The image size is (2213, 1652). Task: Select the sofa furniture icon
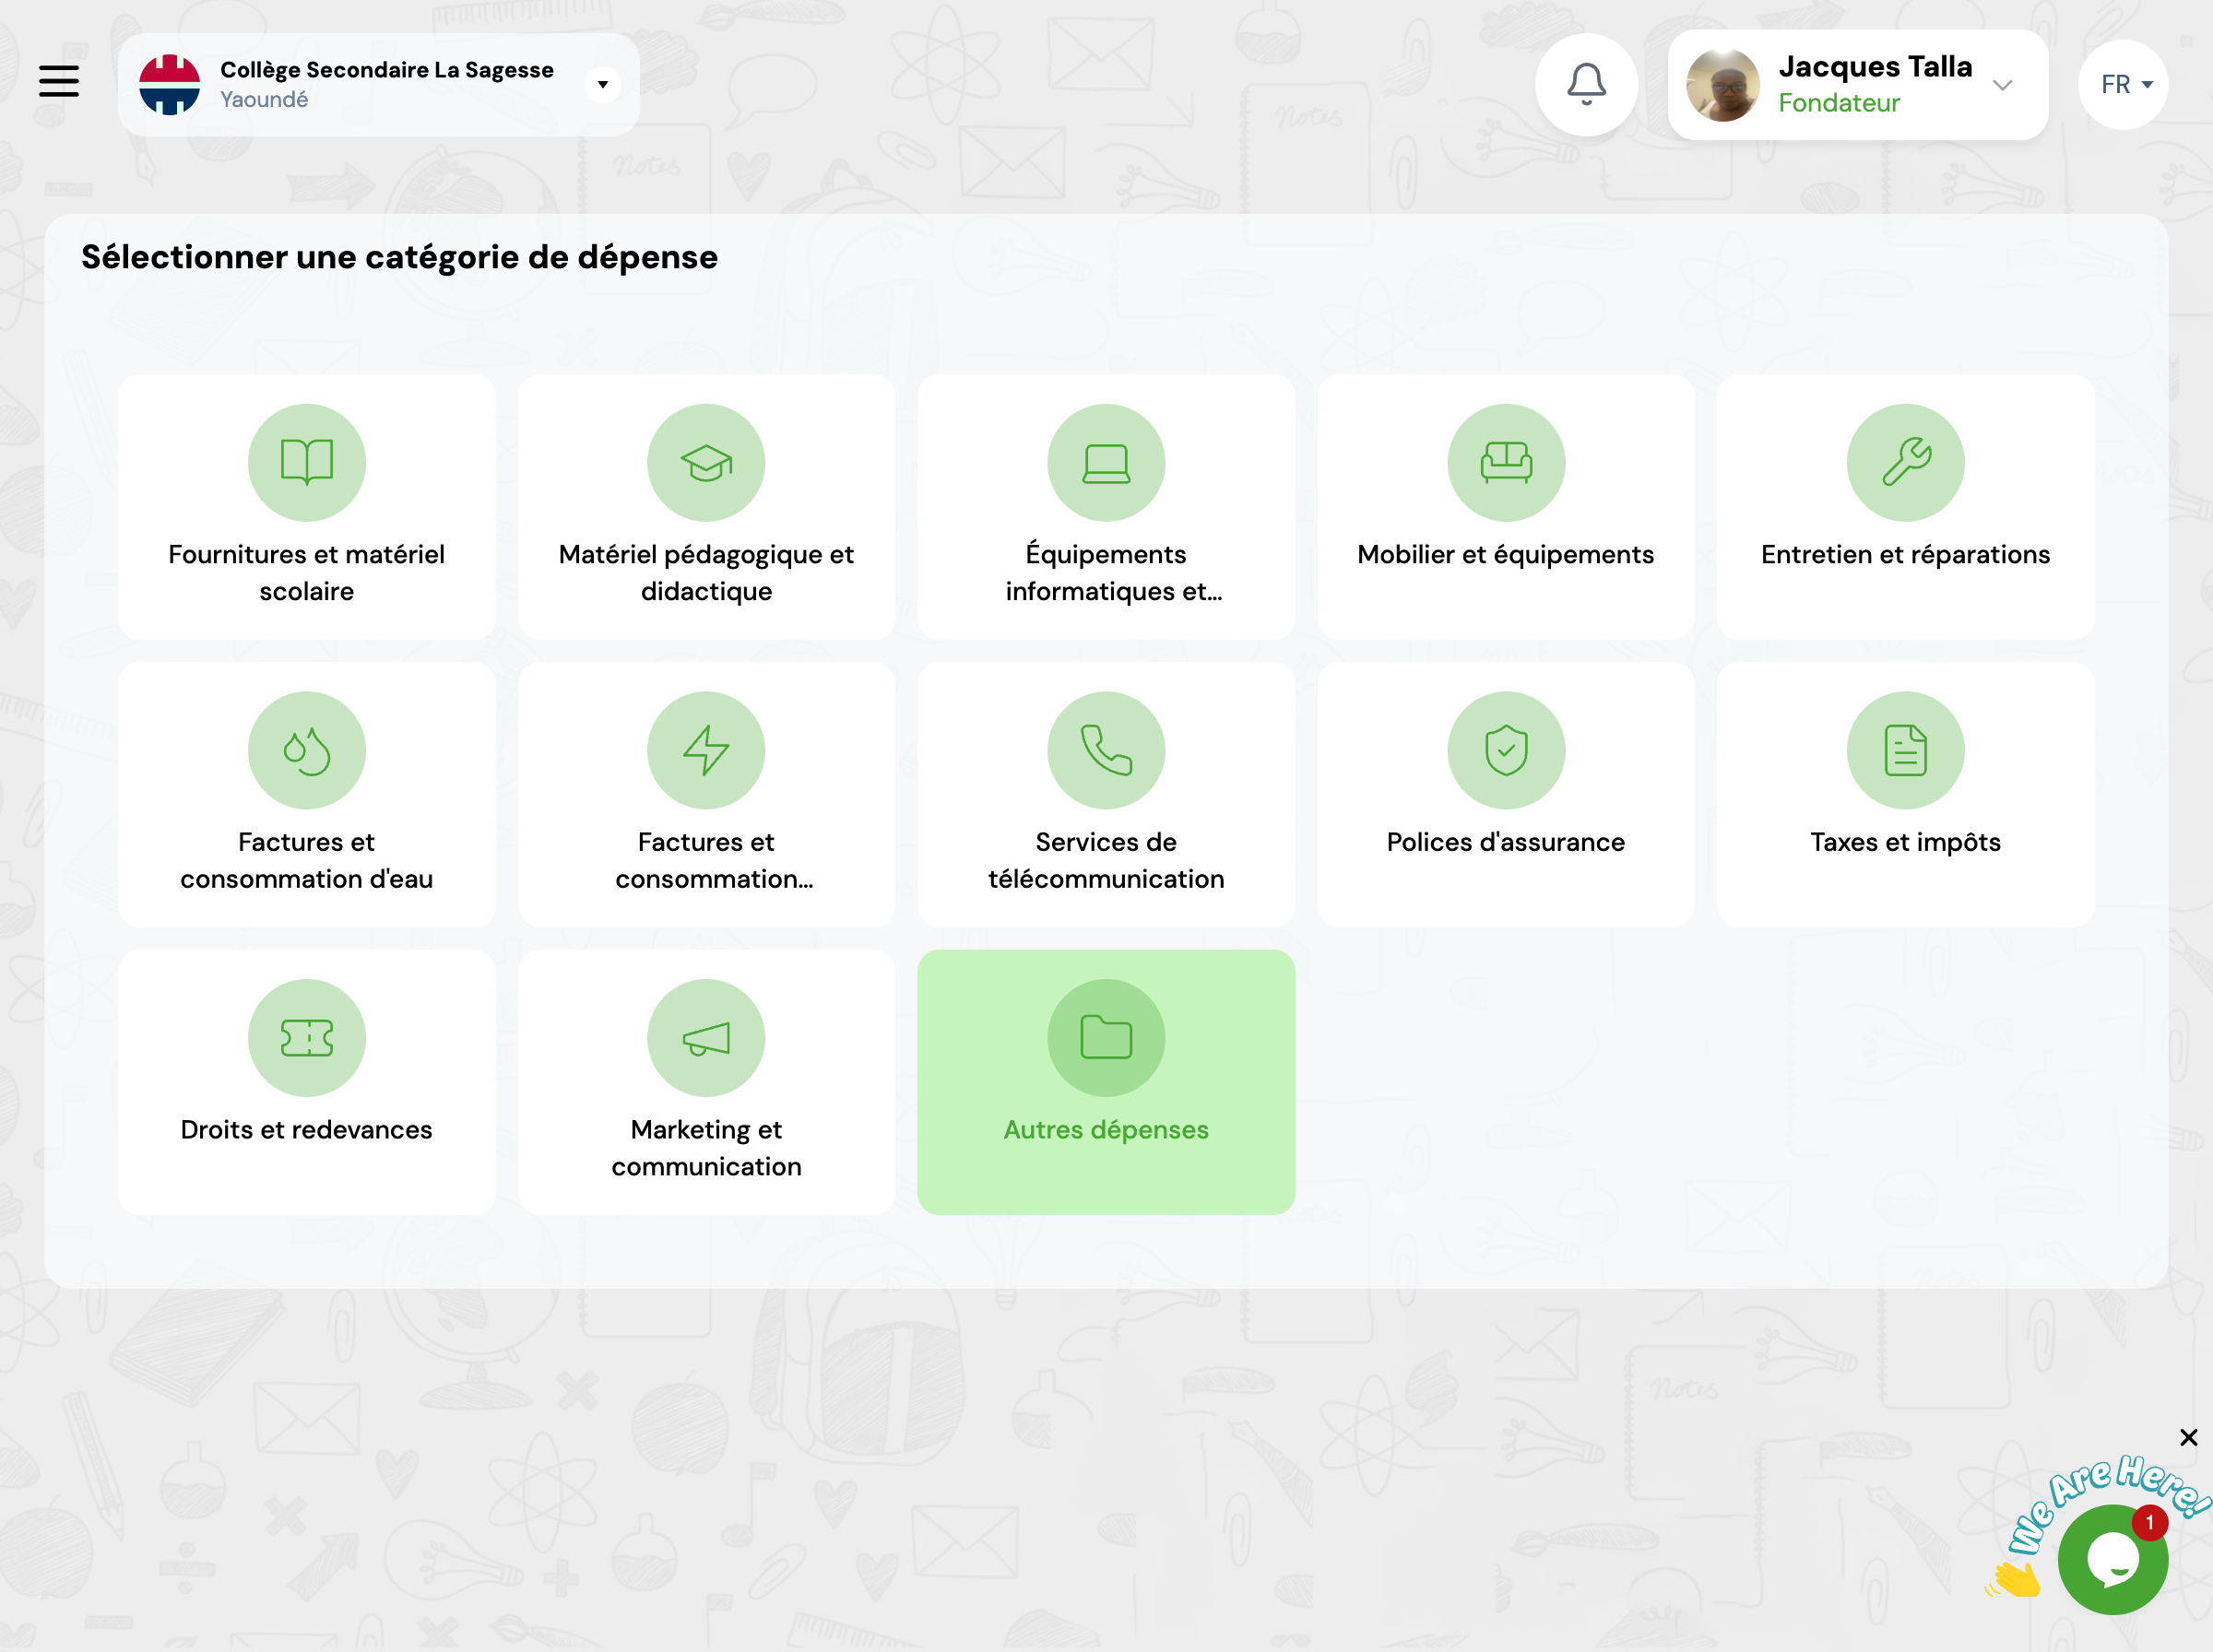(1505, 462)
